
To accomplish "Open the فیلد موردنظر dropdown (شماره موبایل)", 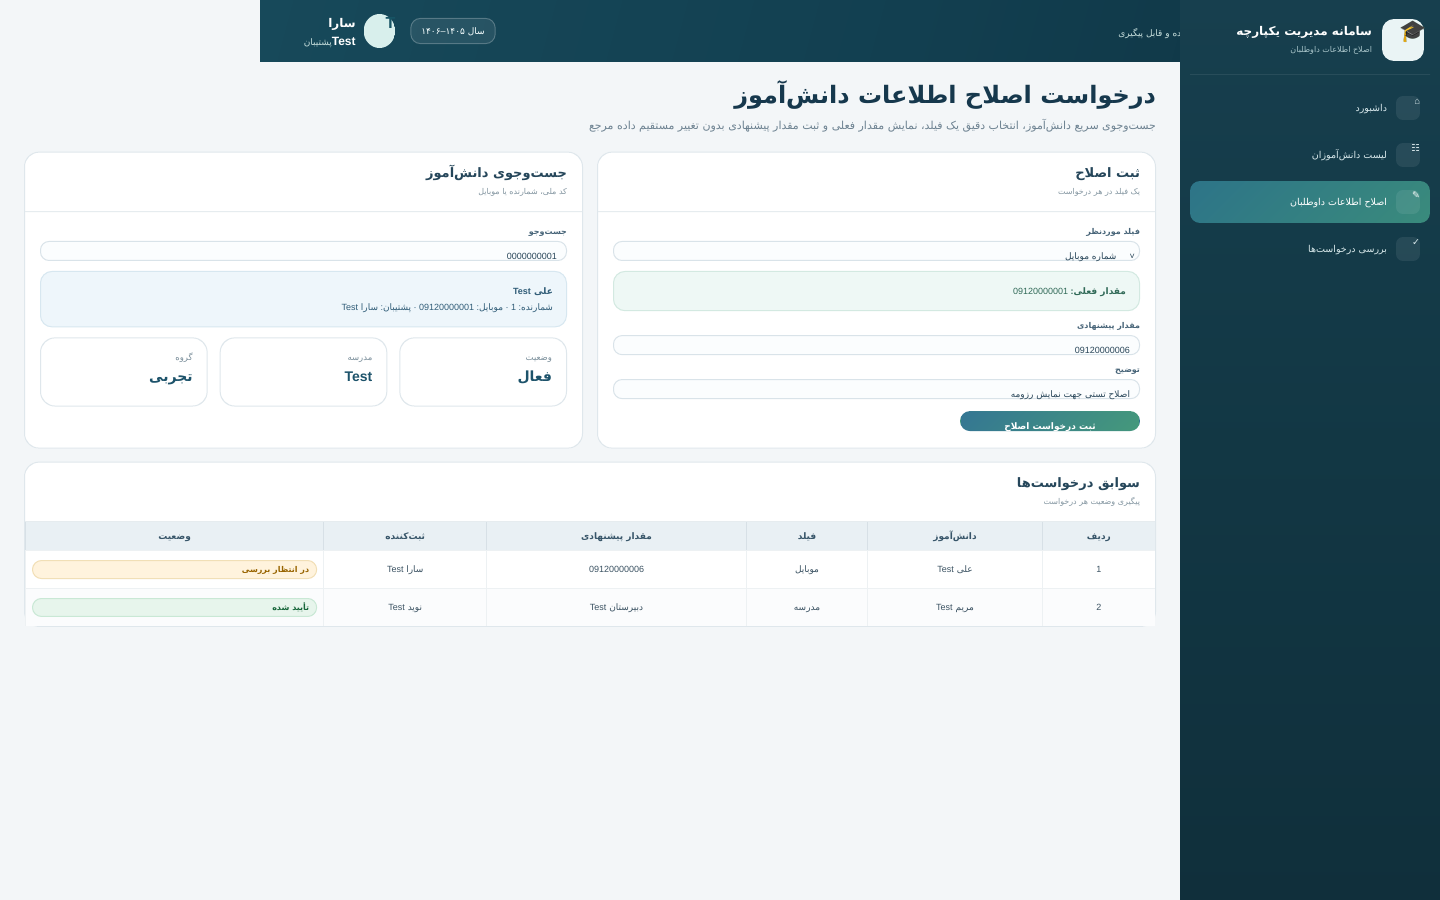I will click(x=876, y=251).
